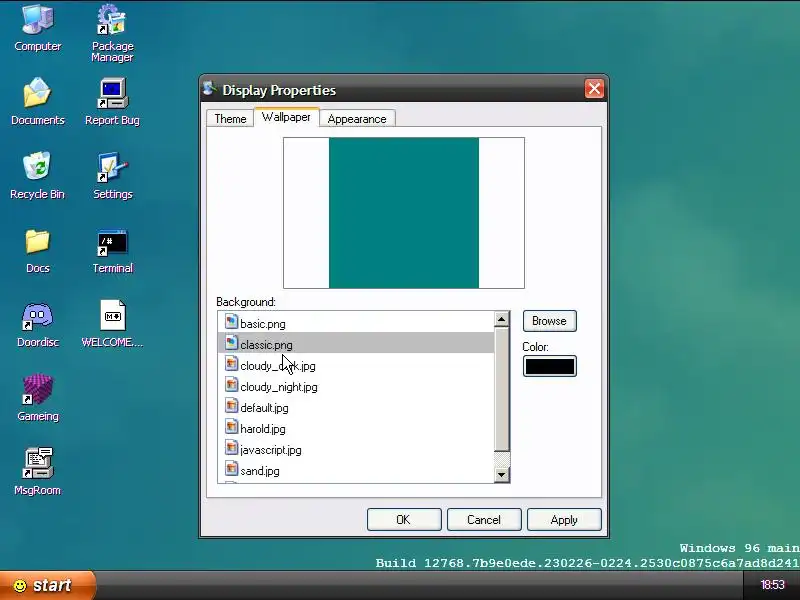Select the Doordisc desktop icon
The image size is (800, 600).
click(x=38, y=324)
